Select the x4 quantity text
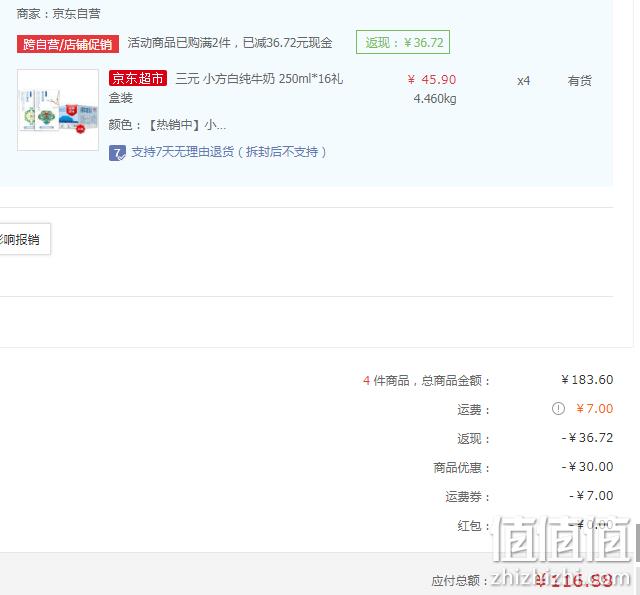 (523, 81)
